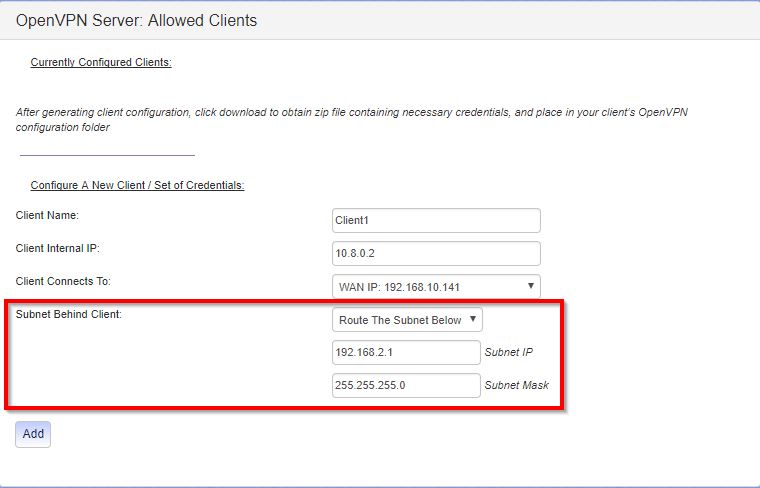Viewport: 760px width, 488px height.
Task: Click the 'Subnet IP' italic label
Action: pyautogui.click(x=508, y=352)
